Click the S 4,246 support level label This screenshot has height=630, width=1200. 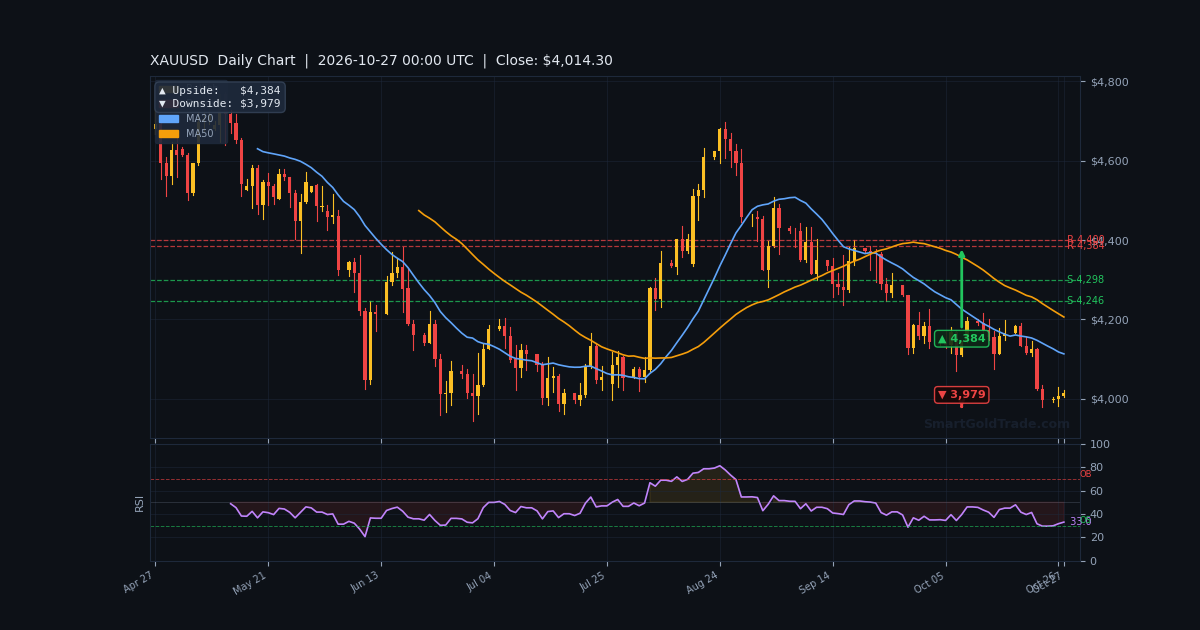[x=1085, y=301]
